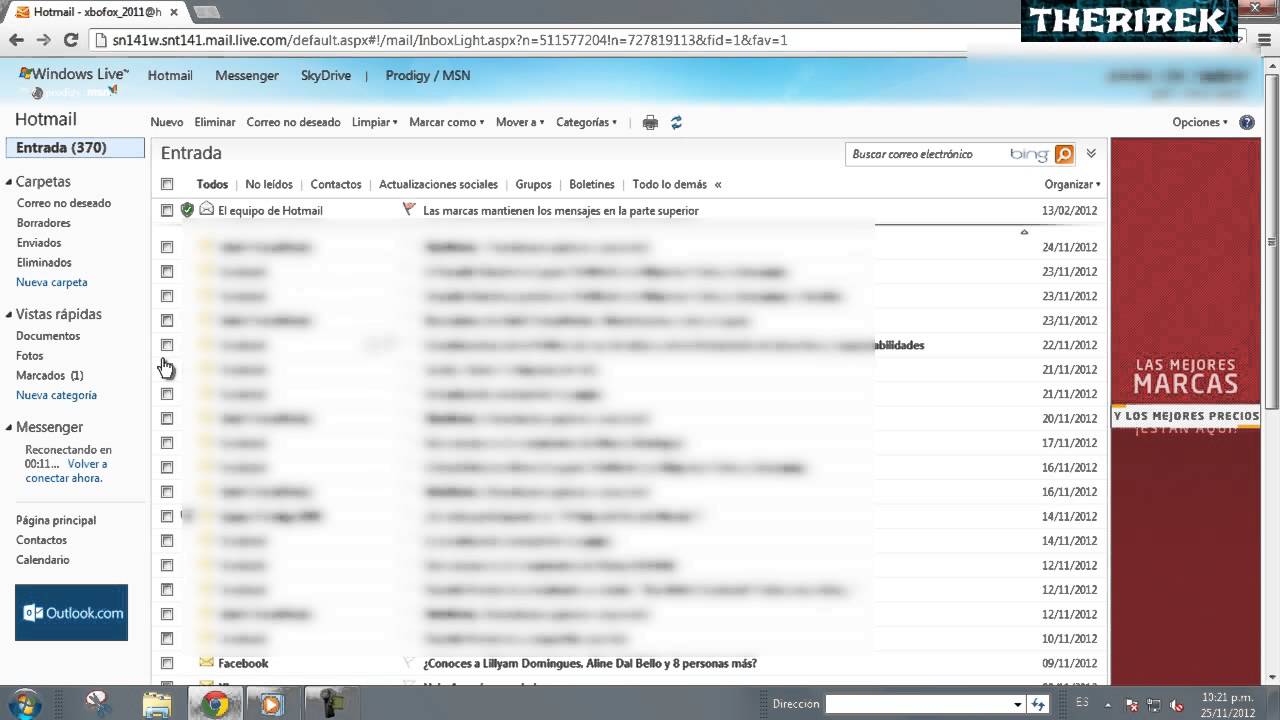Click the taskbar address bar go button
1280x720 pixels.
(x=1038, y=704)
